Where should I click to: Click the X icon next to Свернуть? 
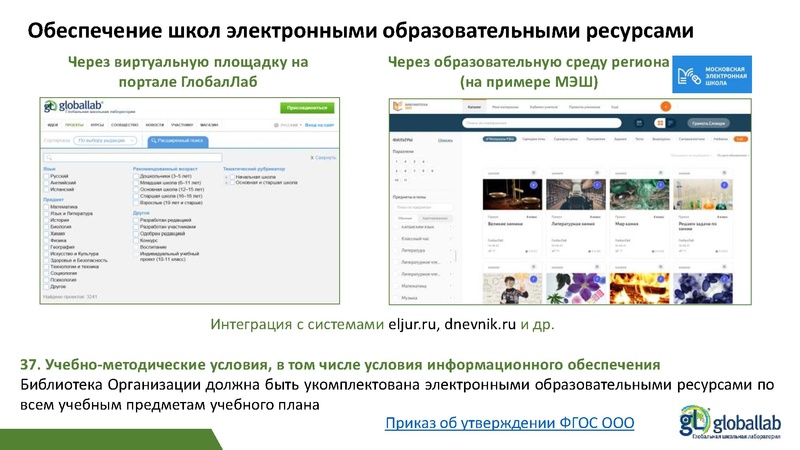(x=312, y=158)
